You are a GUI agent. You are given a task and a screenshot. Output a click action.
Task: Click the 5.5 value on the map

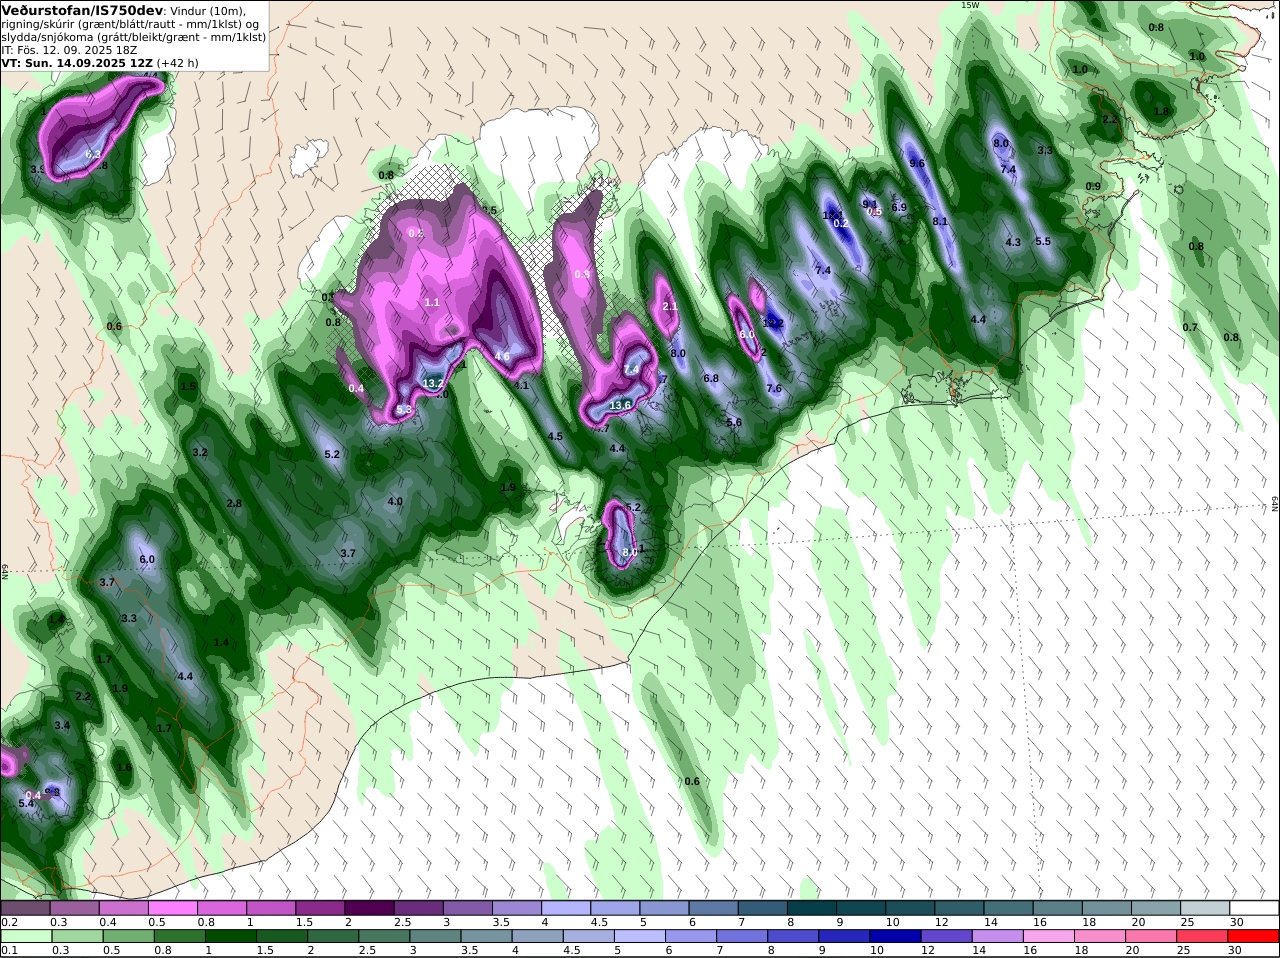(1043, 241)
